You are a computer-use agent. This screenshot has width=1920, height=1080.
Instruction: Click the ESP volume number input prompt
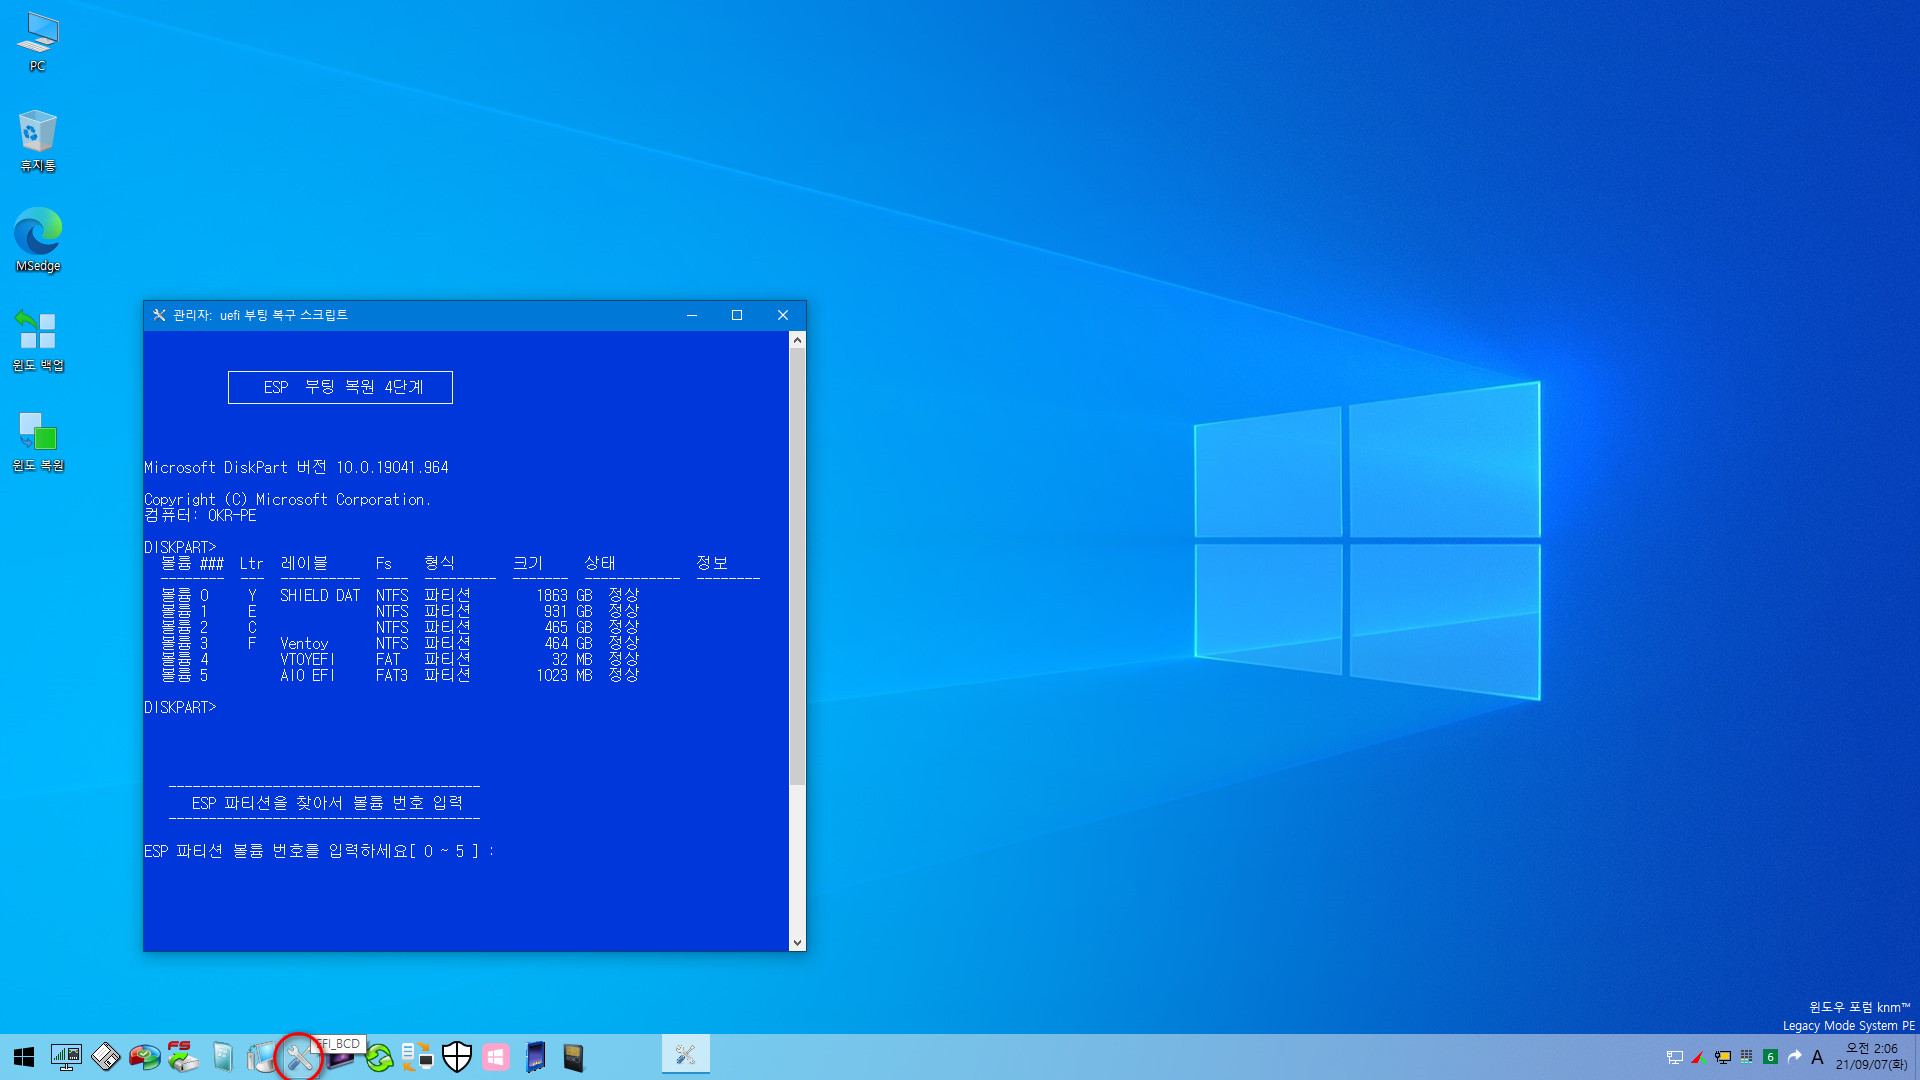click(x=319, y=851)
